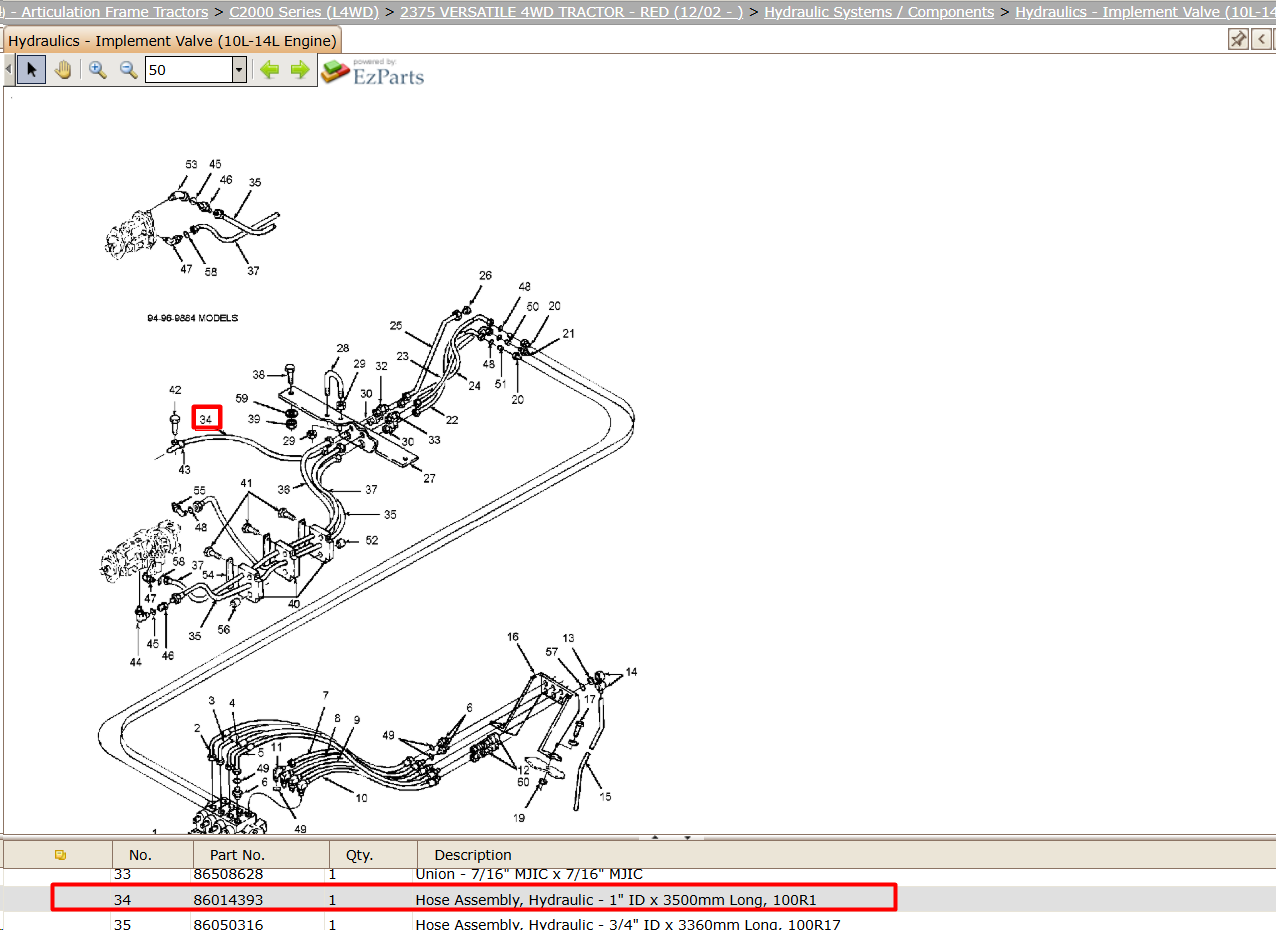Expand panel with splitter down arrow
This screenshot has height=930, width=1276.
tap(687, 837)
